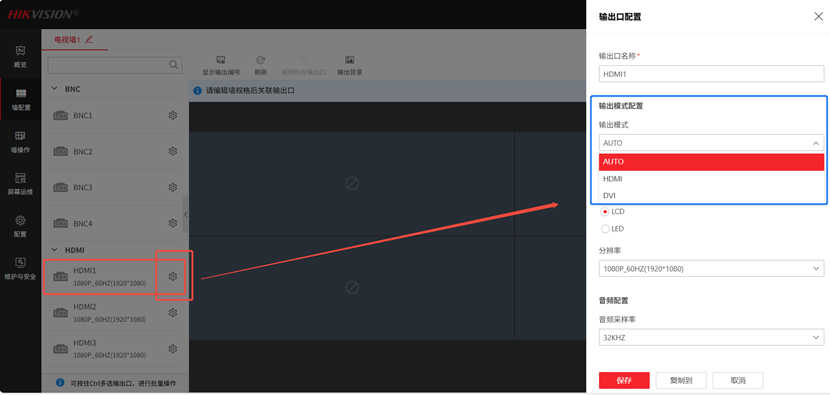
Task: Click the LCD screen icon of HDMI2
Action: click(x=60, y=313)
